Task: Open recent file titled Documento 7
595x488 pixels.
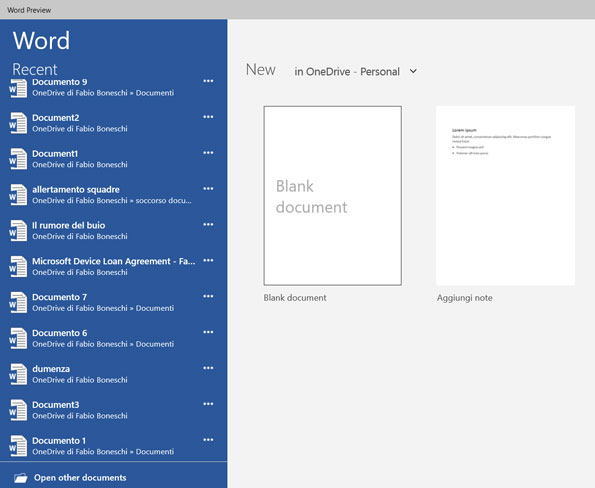Action: [x=60, y=297]
